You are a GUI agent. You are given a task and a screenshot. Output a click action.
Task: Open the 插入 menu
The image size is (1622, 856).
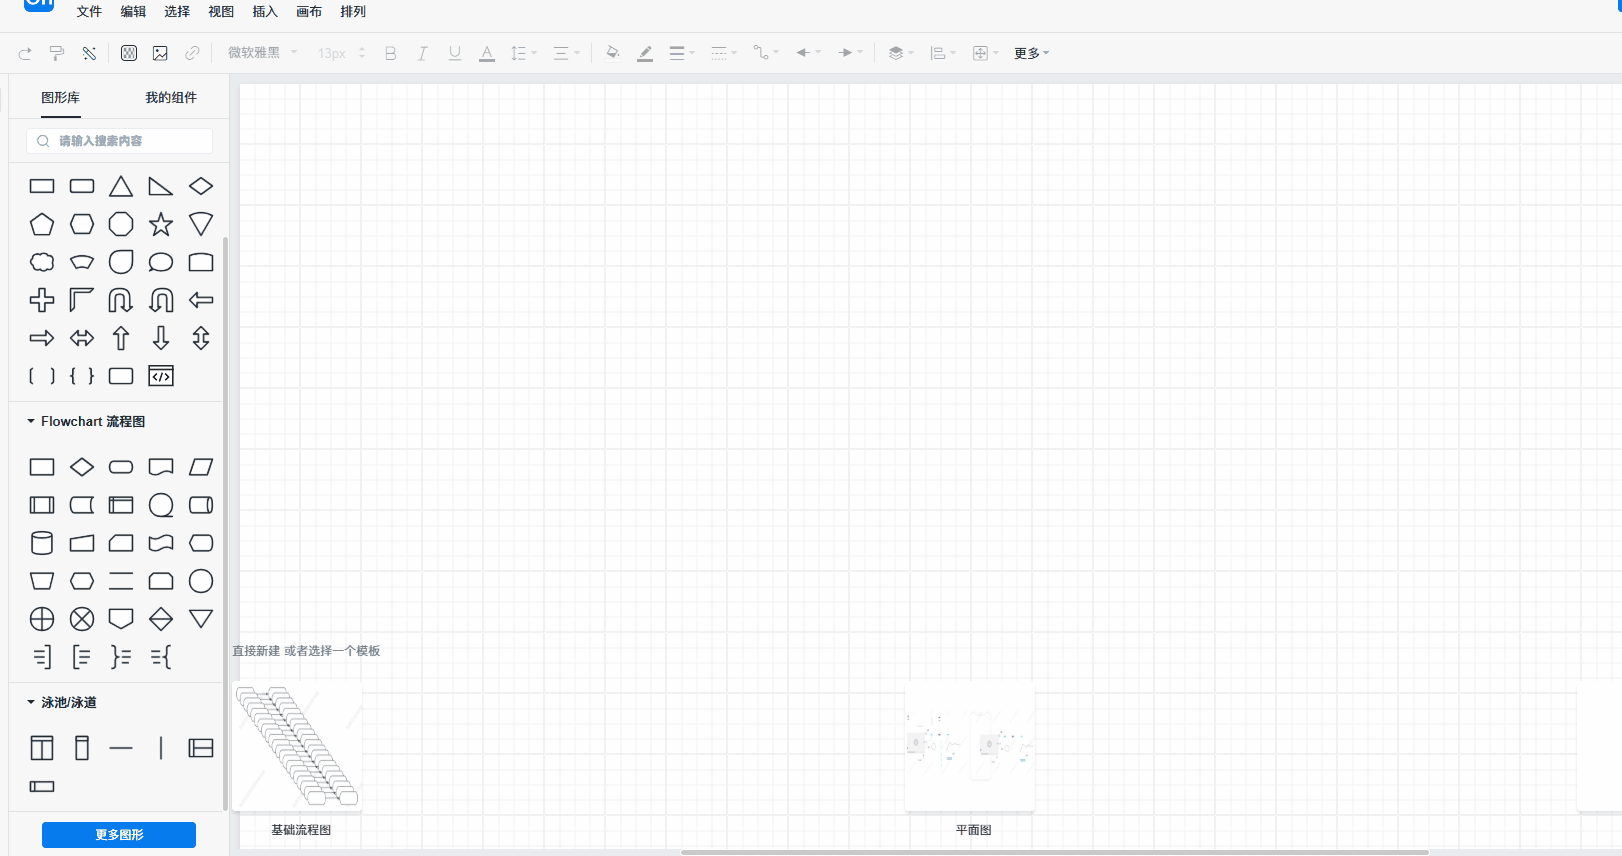(x=265, y=12)
